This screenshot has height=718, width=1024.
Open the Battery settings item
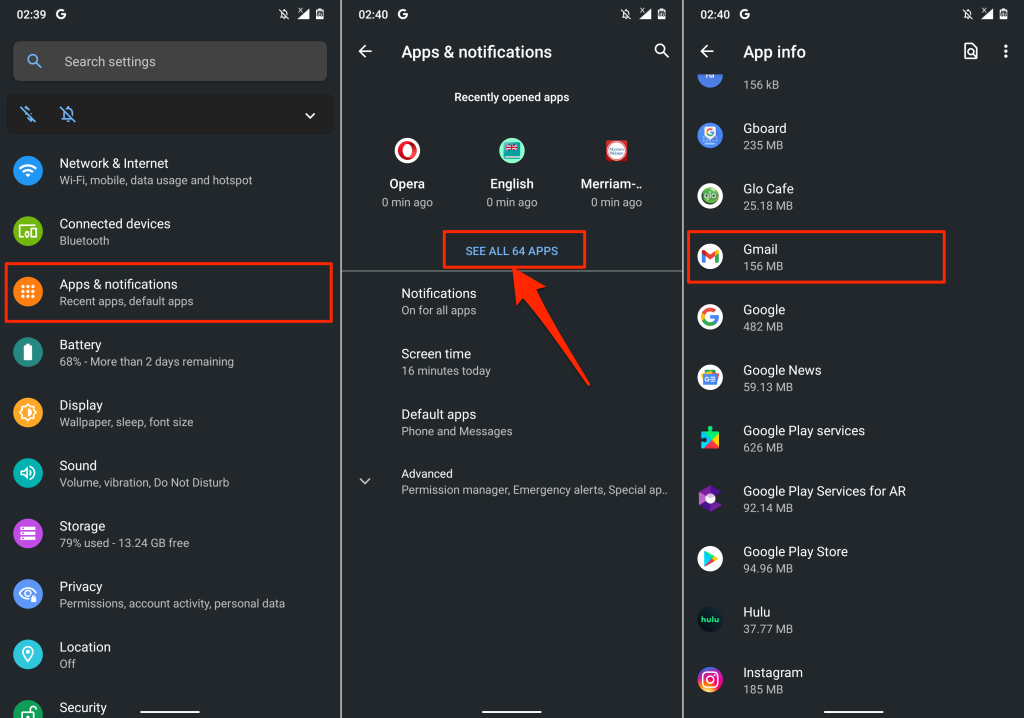(x=146, y=353)
